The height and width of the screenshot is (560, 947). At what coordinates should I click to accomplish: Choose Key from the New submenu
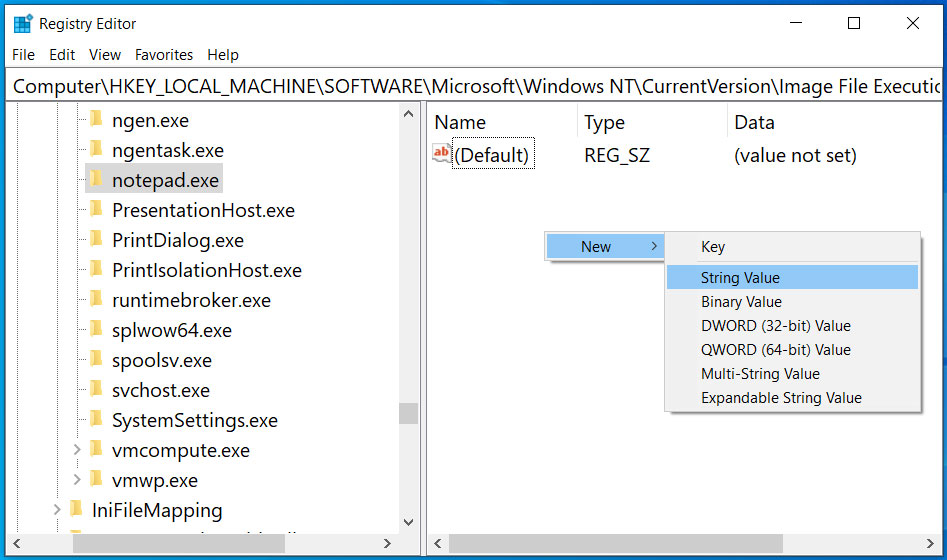[792, 247]
